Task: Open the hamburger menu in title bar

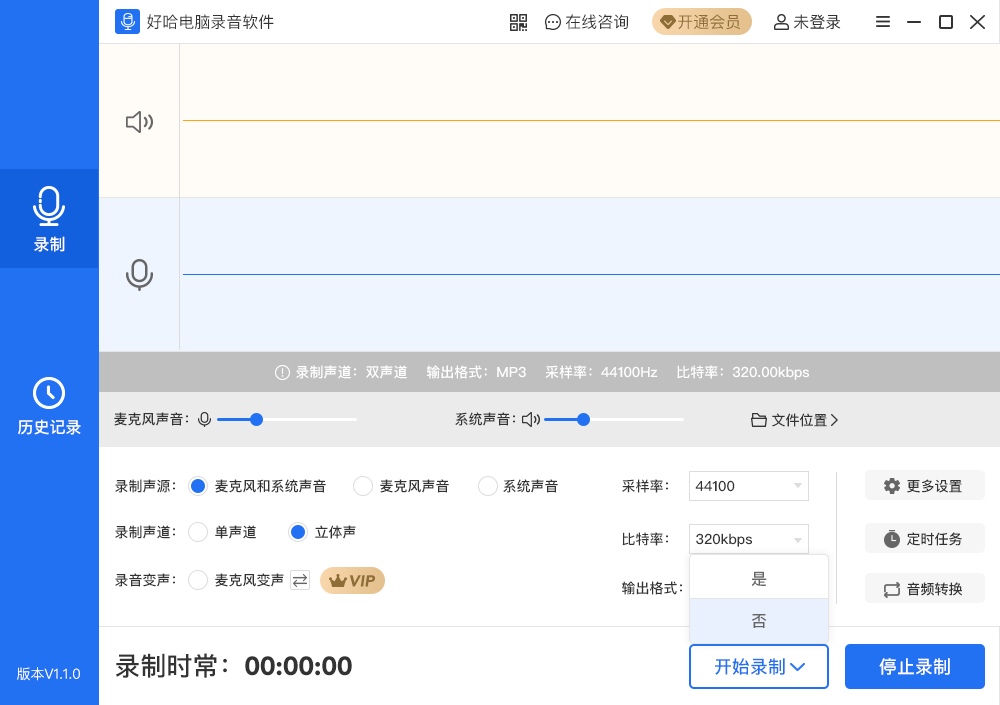Action: (882, 21)
